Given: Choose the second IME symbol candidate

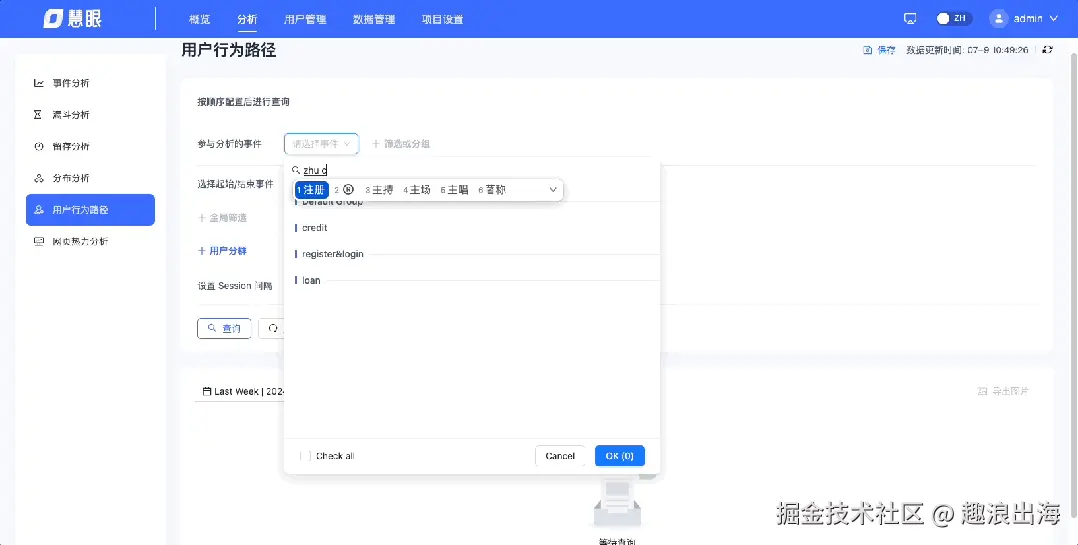Looking at the screenshot, I should point(344,190).
